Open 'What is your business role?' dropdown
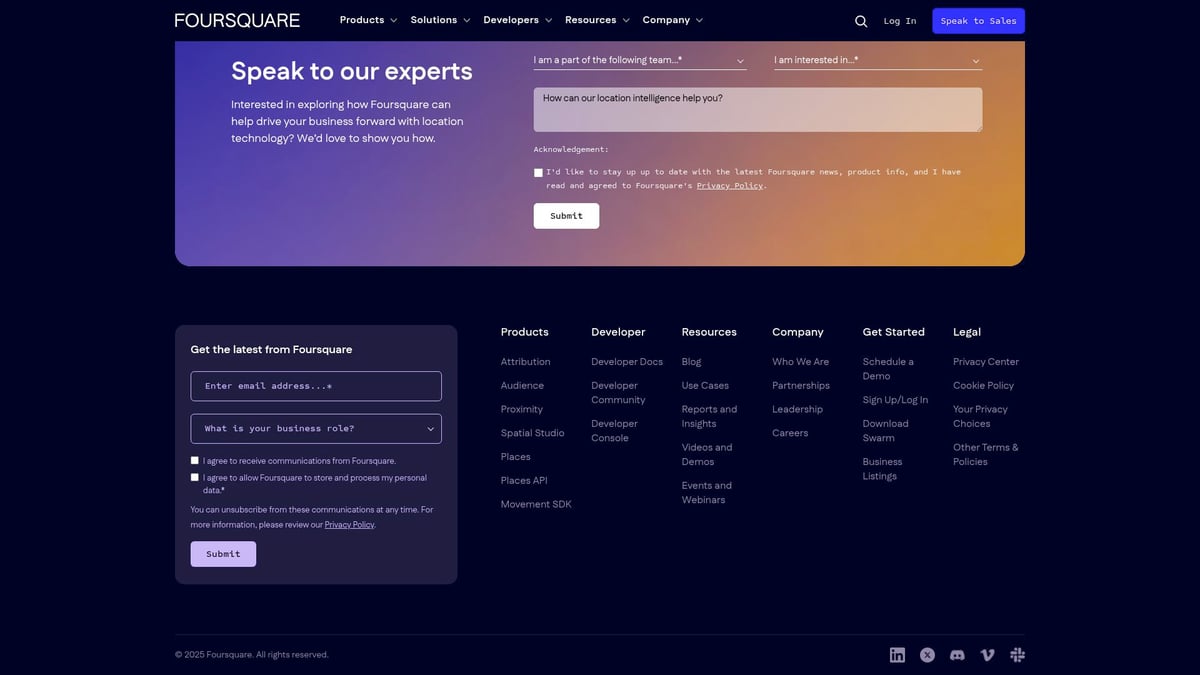The image size is (1200, 675). click(x=316, y=429)
